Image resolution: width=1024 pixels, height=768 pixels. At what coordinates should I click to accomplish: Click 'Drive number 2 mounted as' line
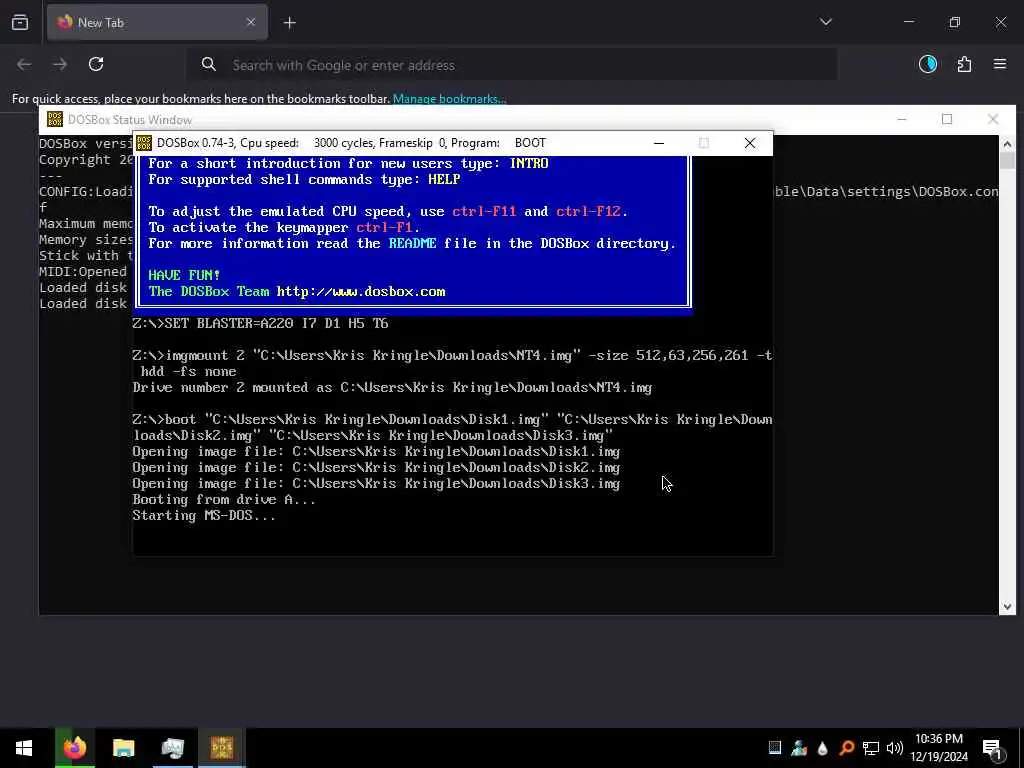(x=392, y=388)
